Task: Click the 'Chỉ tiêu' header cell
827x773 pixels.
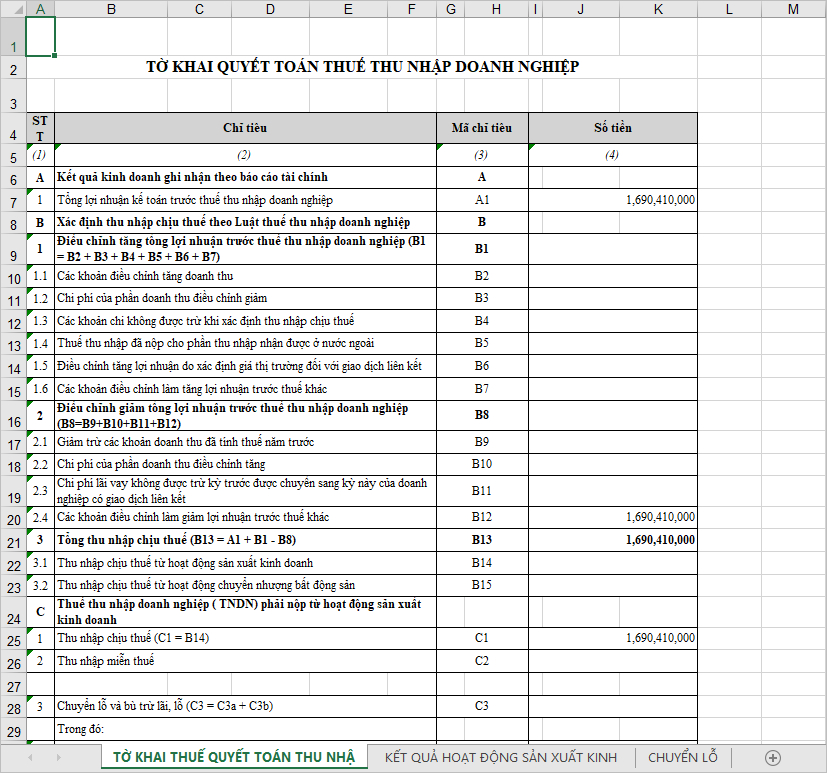Action: pyautogui.click(x=245, y=128)
